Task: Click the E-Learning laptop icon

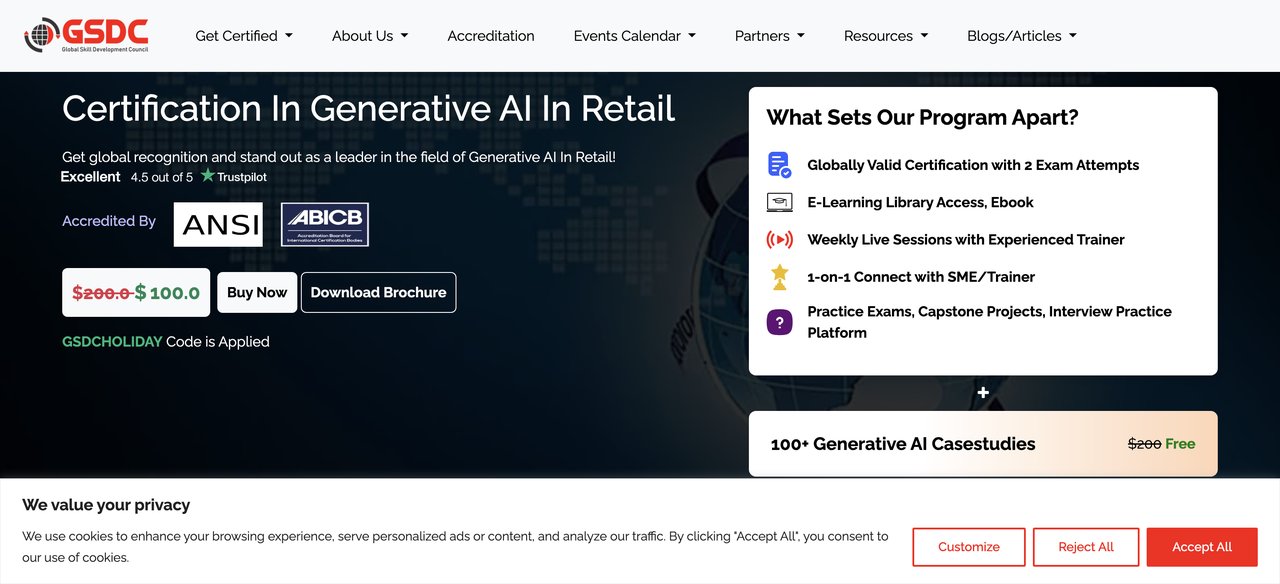Action: click(779, 202)
